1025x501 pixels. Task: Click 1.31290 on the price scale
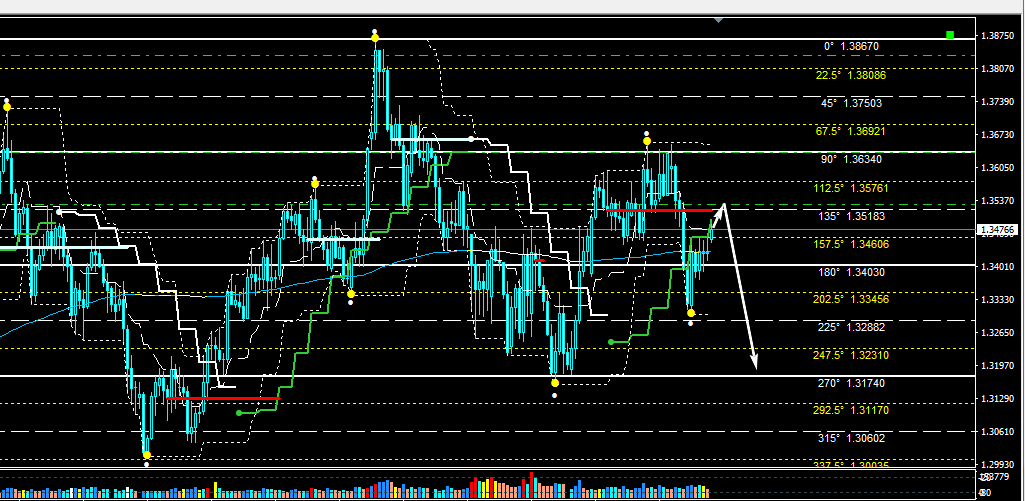coord(998,399)
